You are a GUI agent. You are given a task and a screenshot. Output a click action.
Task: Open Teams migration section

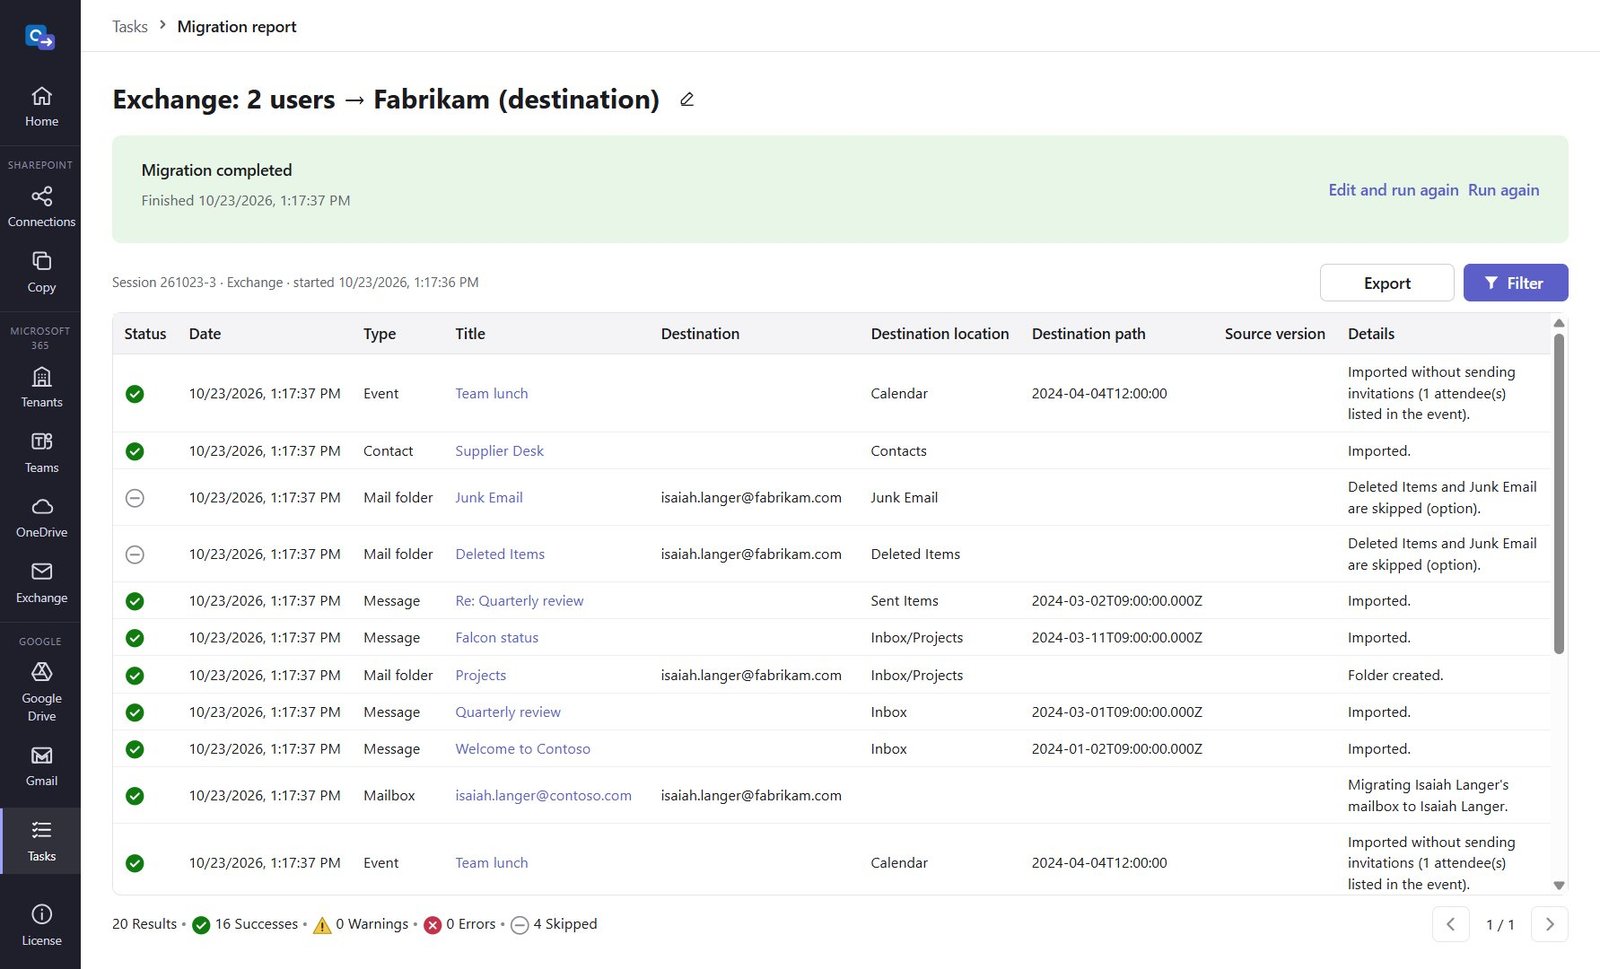(41, 453)
